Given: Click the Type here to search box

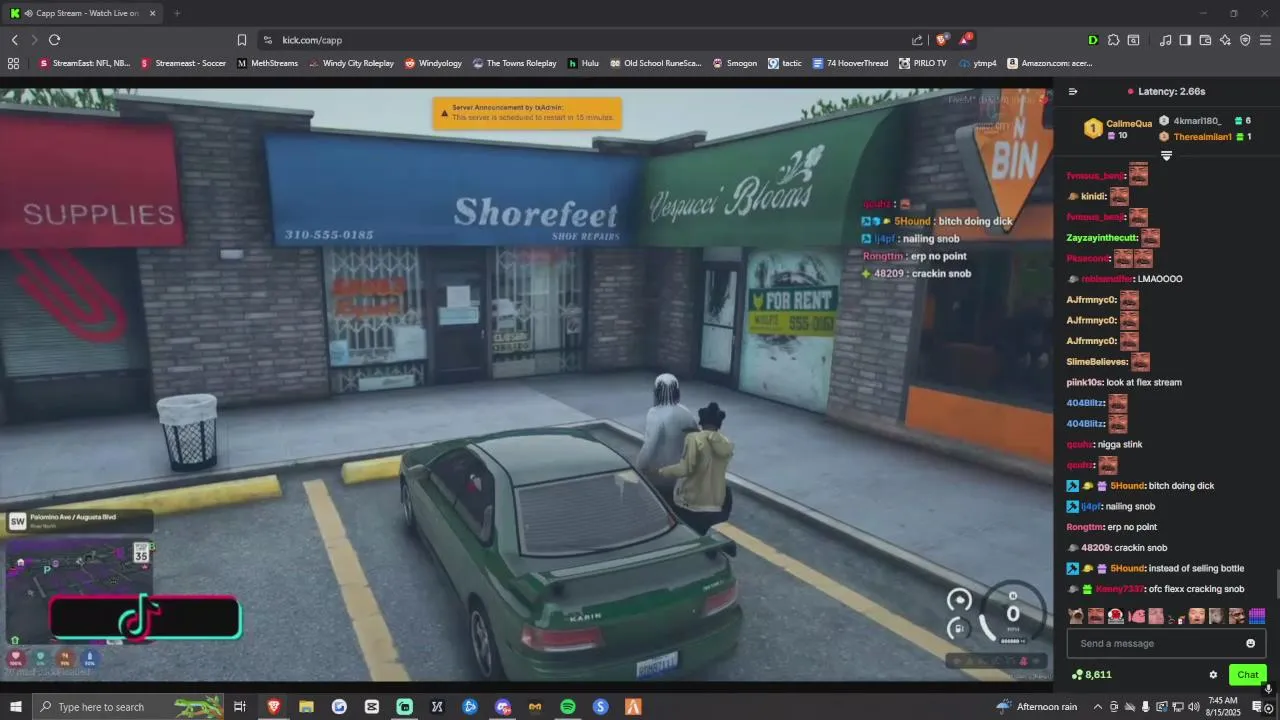Looking at the screenshot, I should click(x=130, y=707).
